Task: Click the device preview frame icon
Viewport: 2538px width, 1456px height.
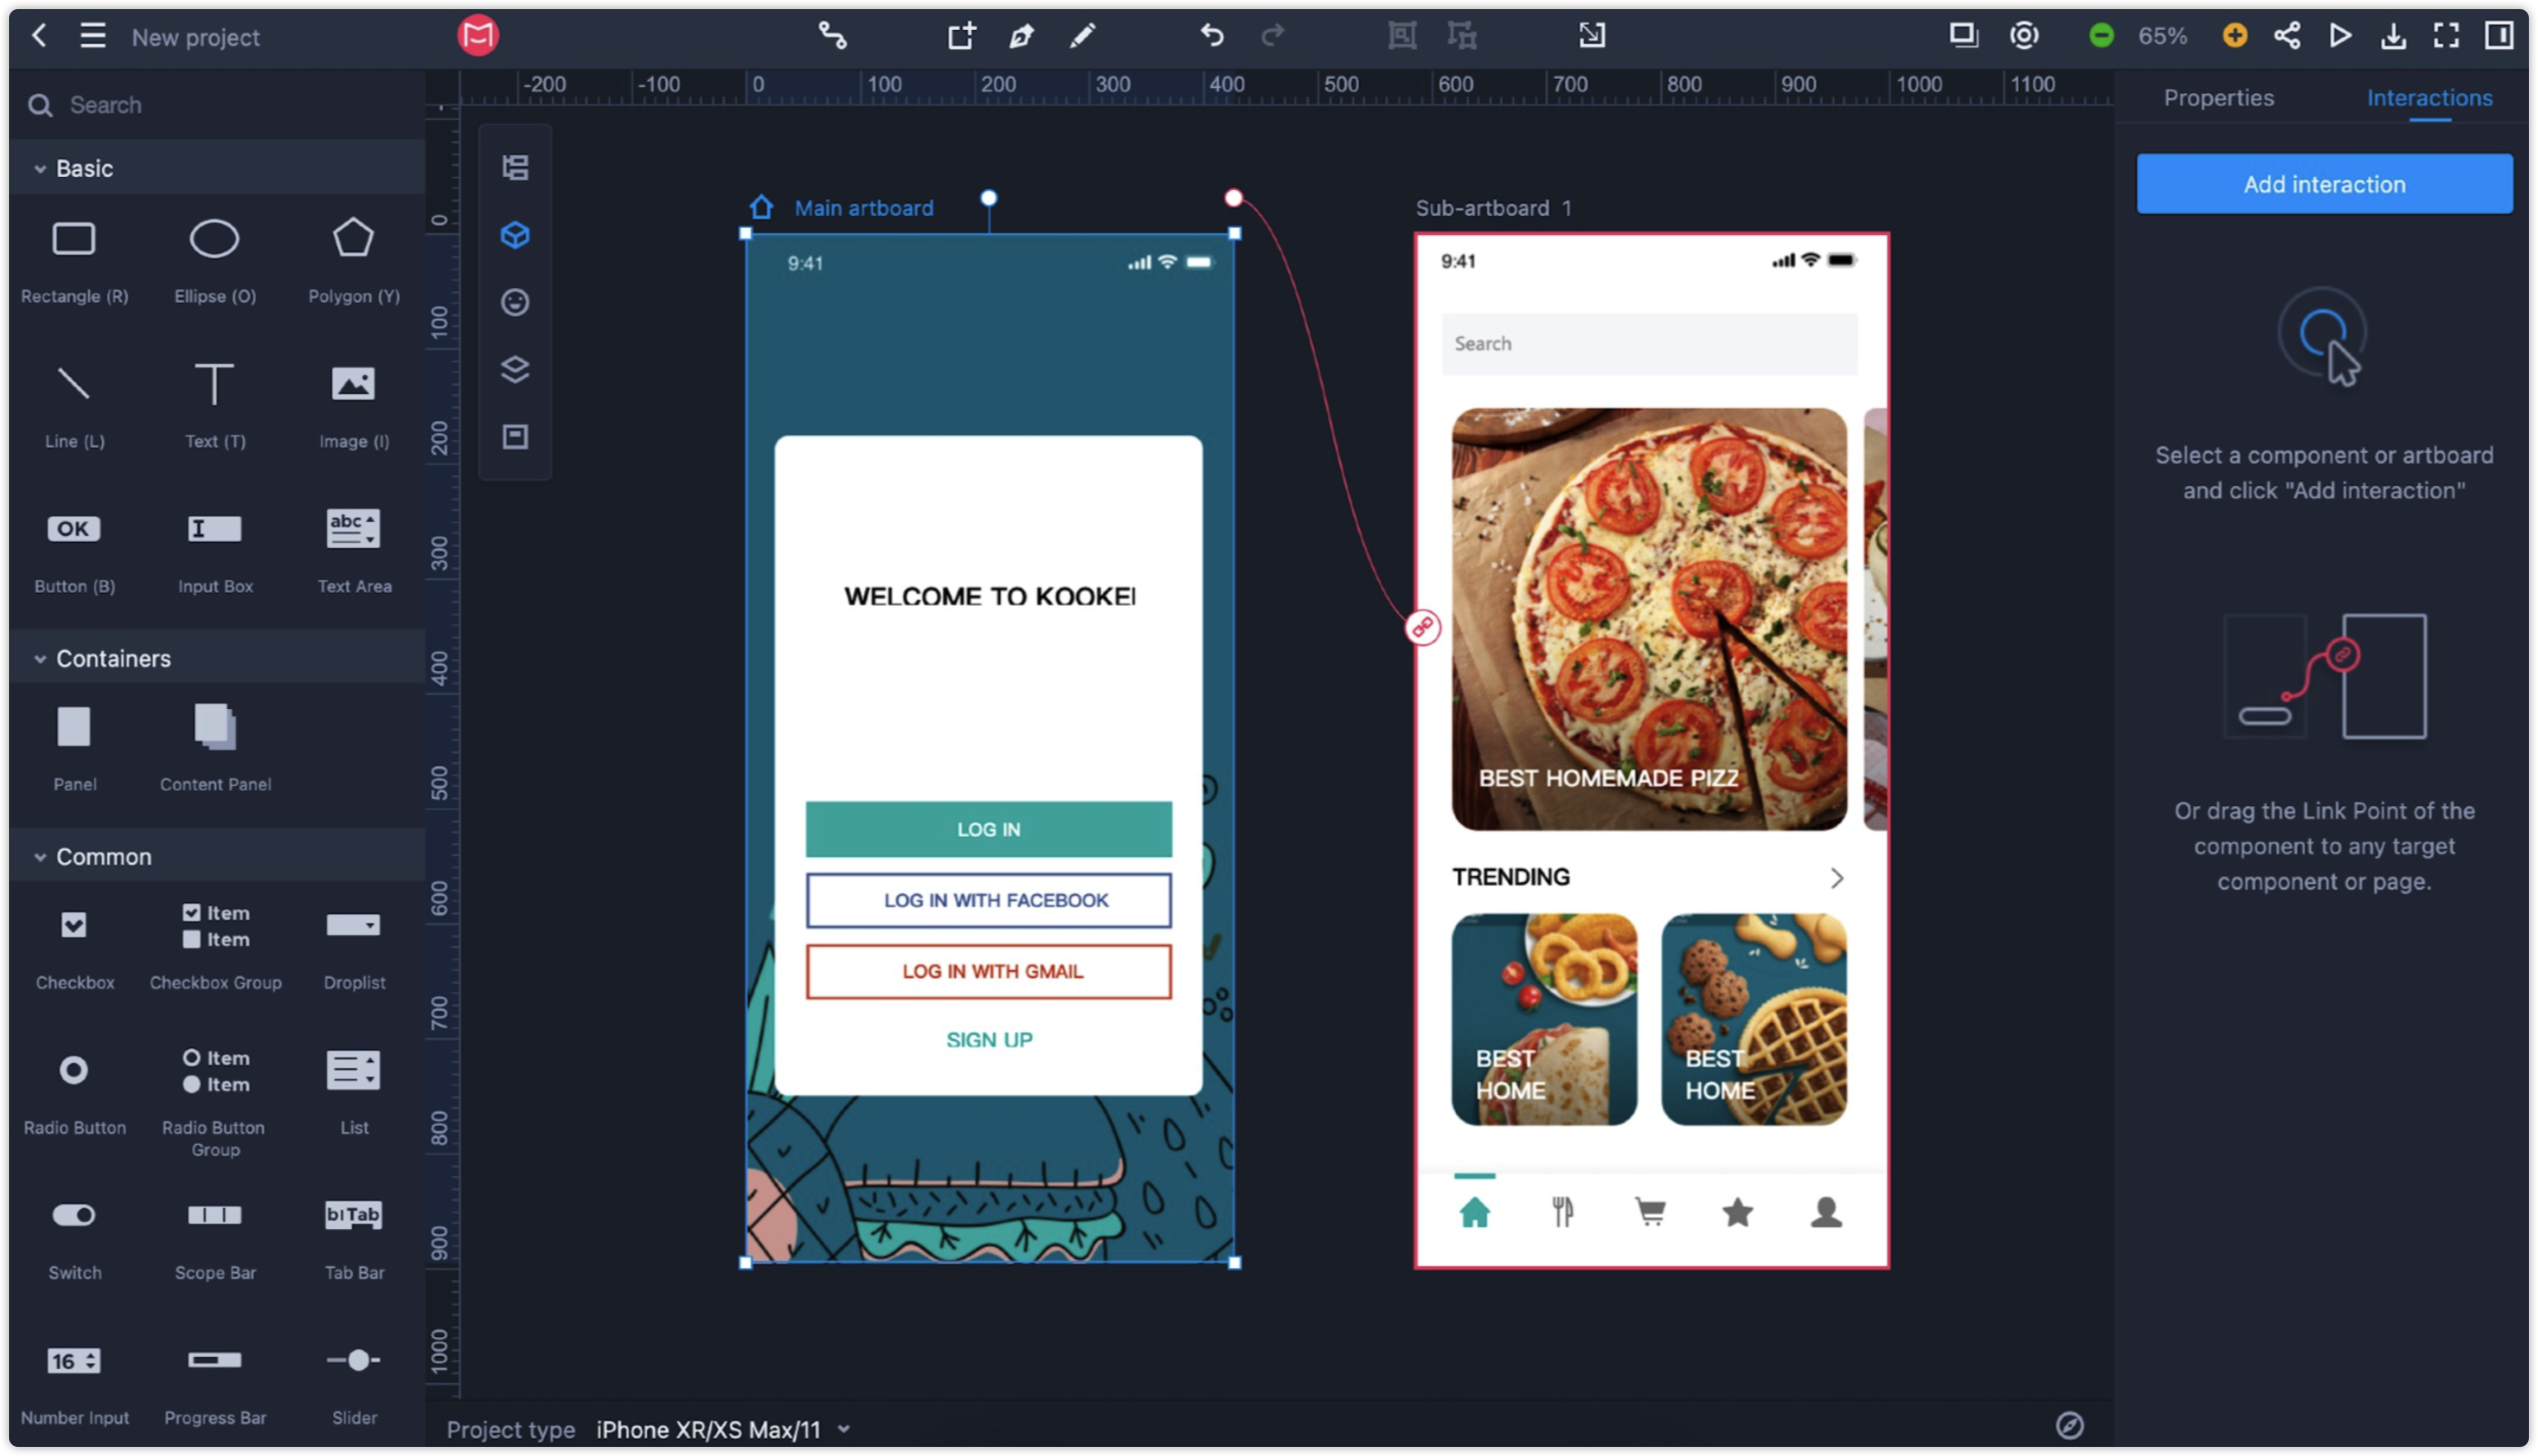Action: point(1963,36)
